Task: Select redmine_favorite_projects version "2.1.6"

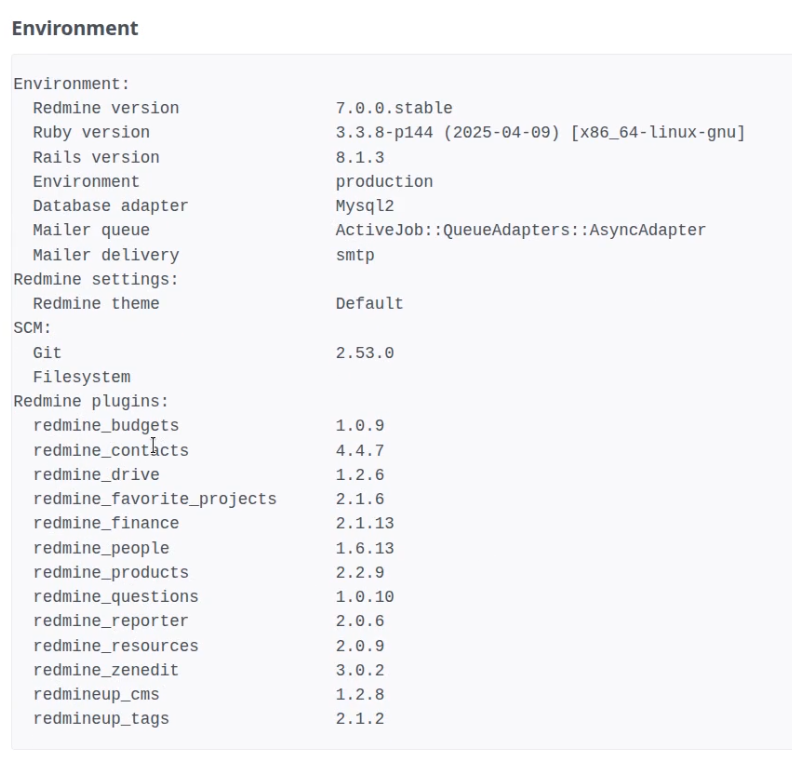Action: 360,499
